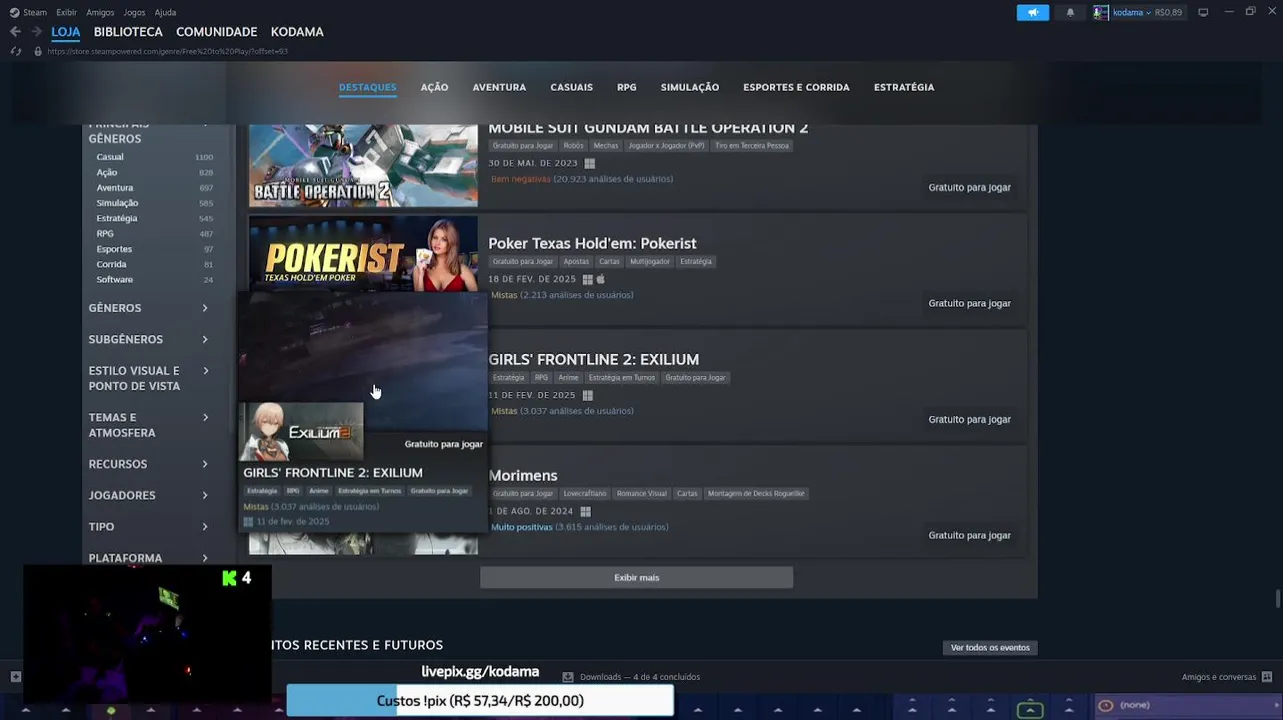Screen dimensions: 1283x720
Task: Open the Morimens game title
Action: coord(522,475)
